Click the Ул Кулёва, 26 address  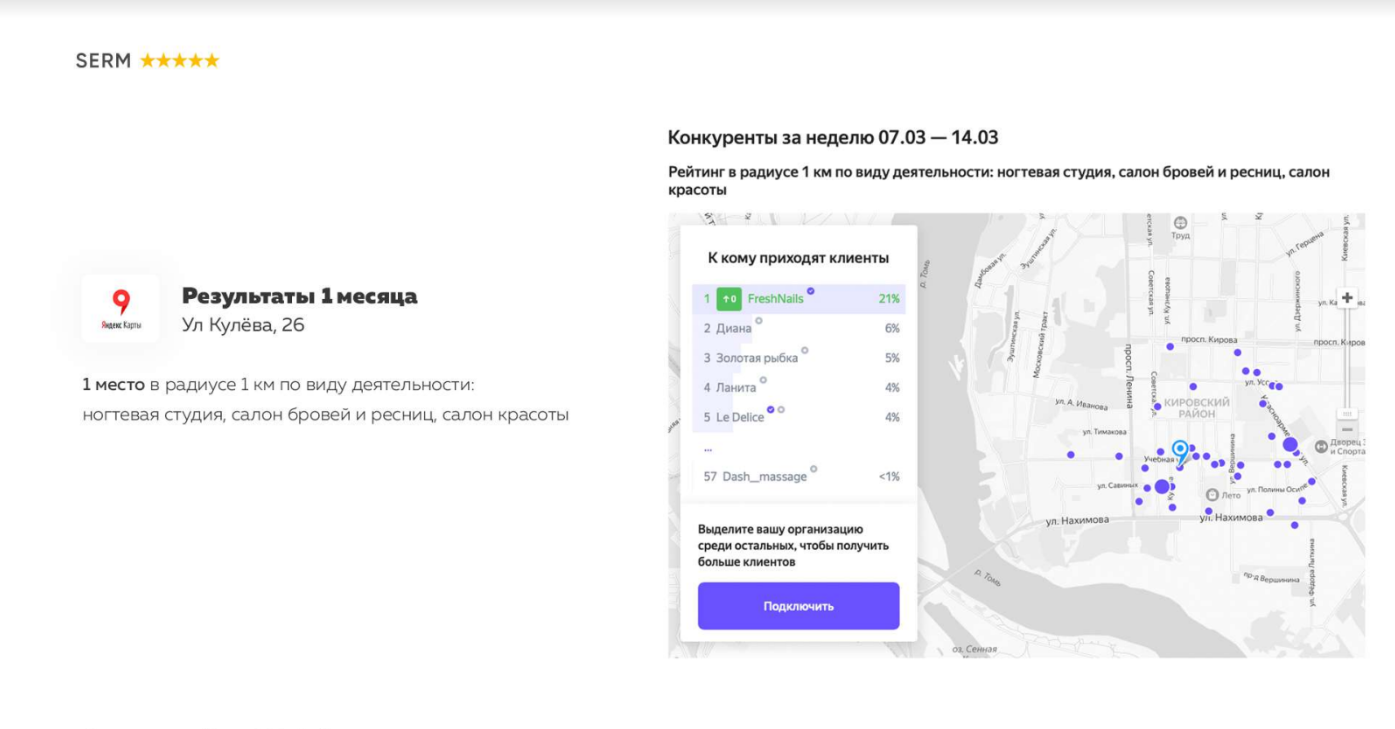243,325
